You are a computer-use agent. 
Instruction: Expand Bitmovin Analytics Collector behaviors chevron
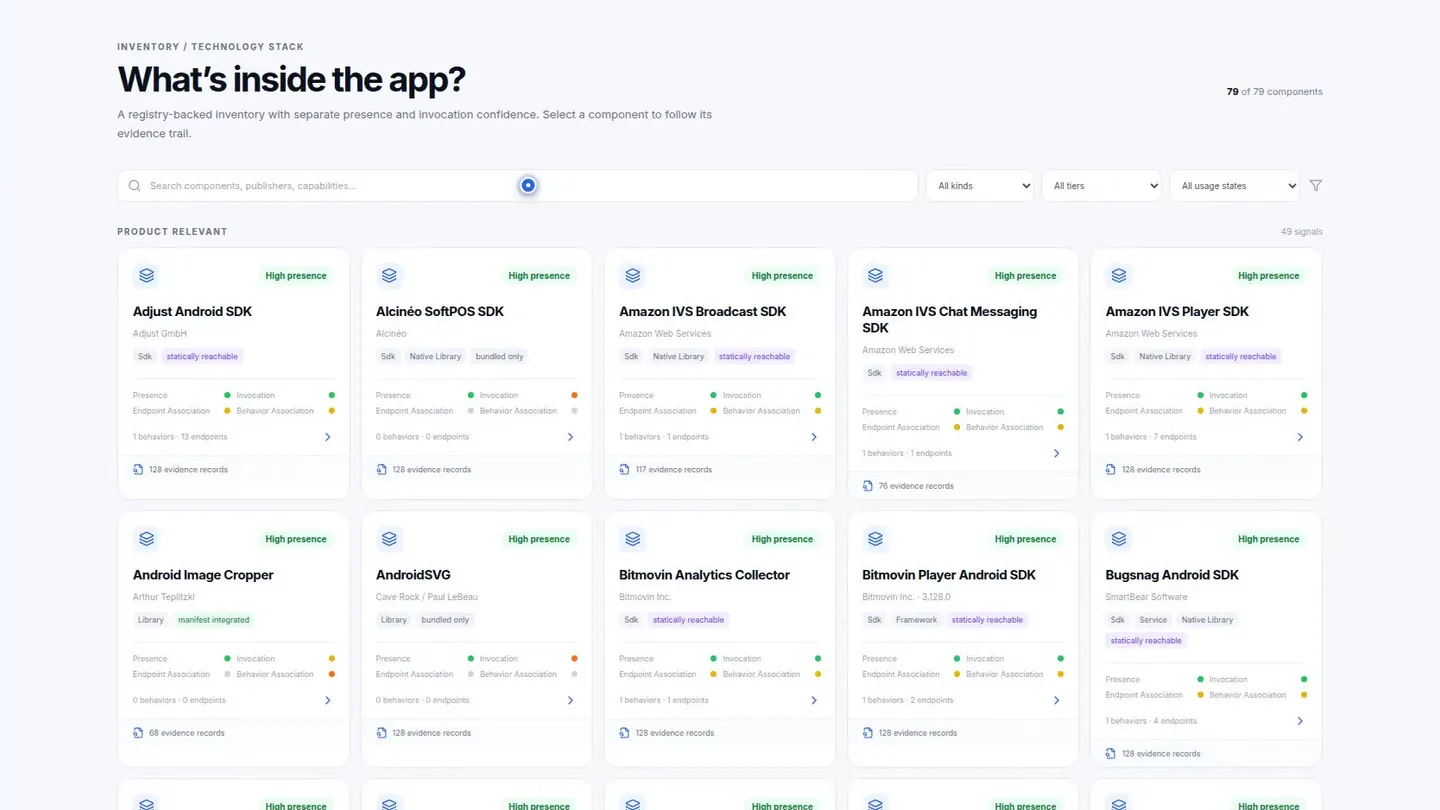click(813, 701)
